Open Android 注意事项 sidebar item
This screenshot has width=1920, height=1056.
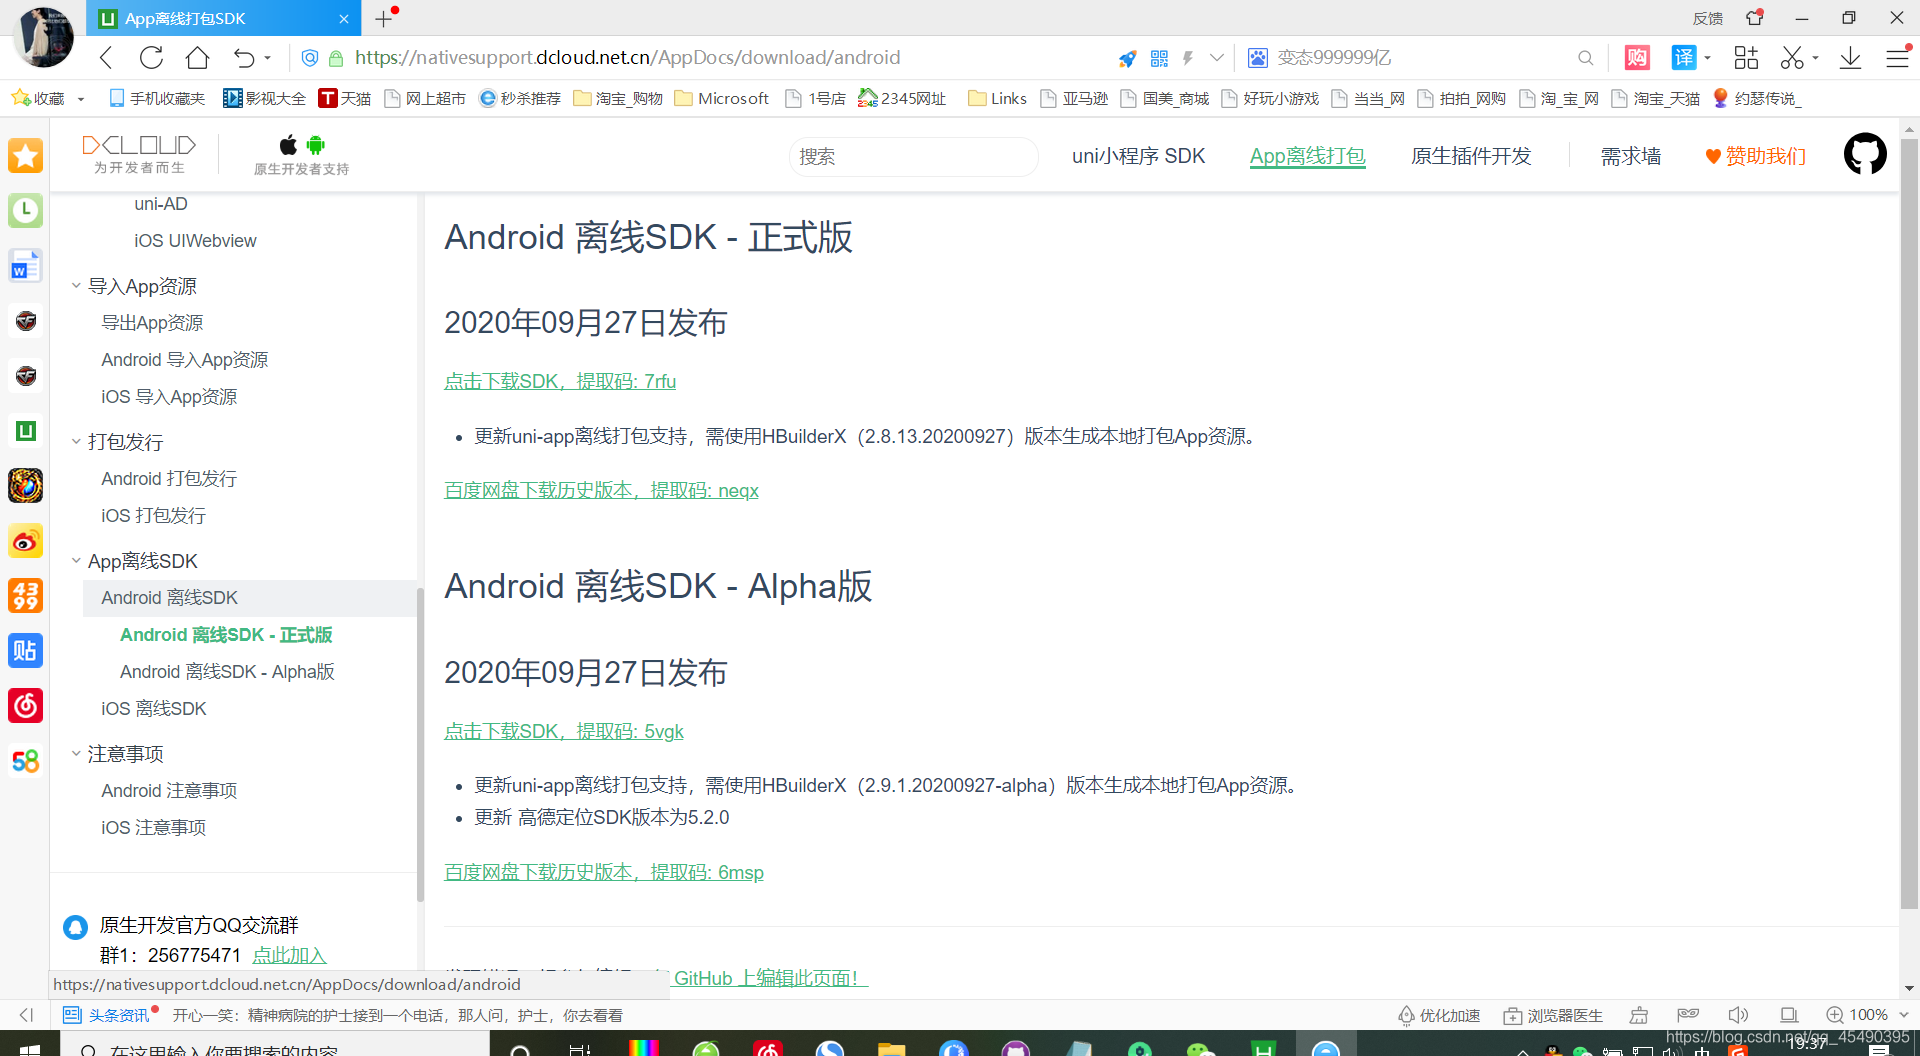[169, 790]
